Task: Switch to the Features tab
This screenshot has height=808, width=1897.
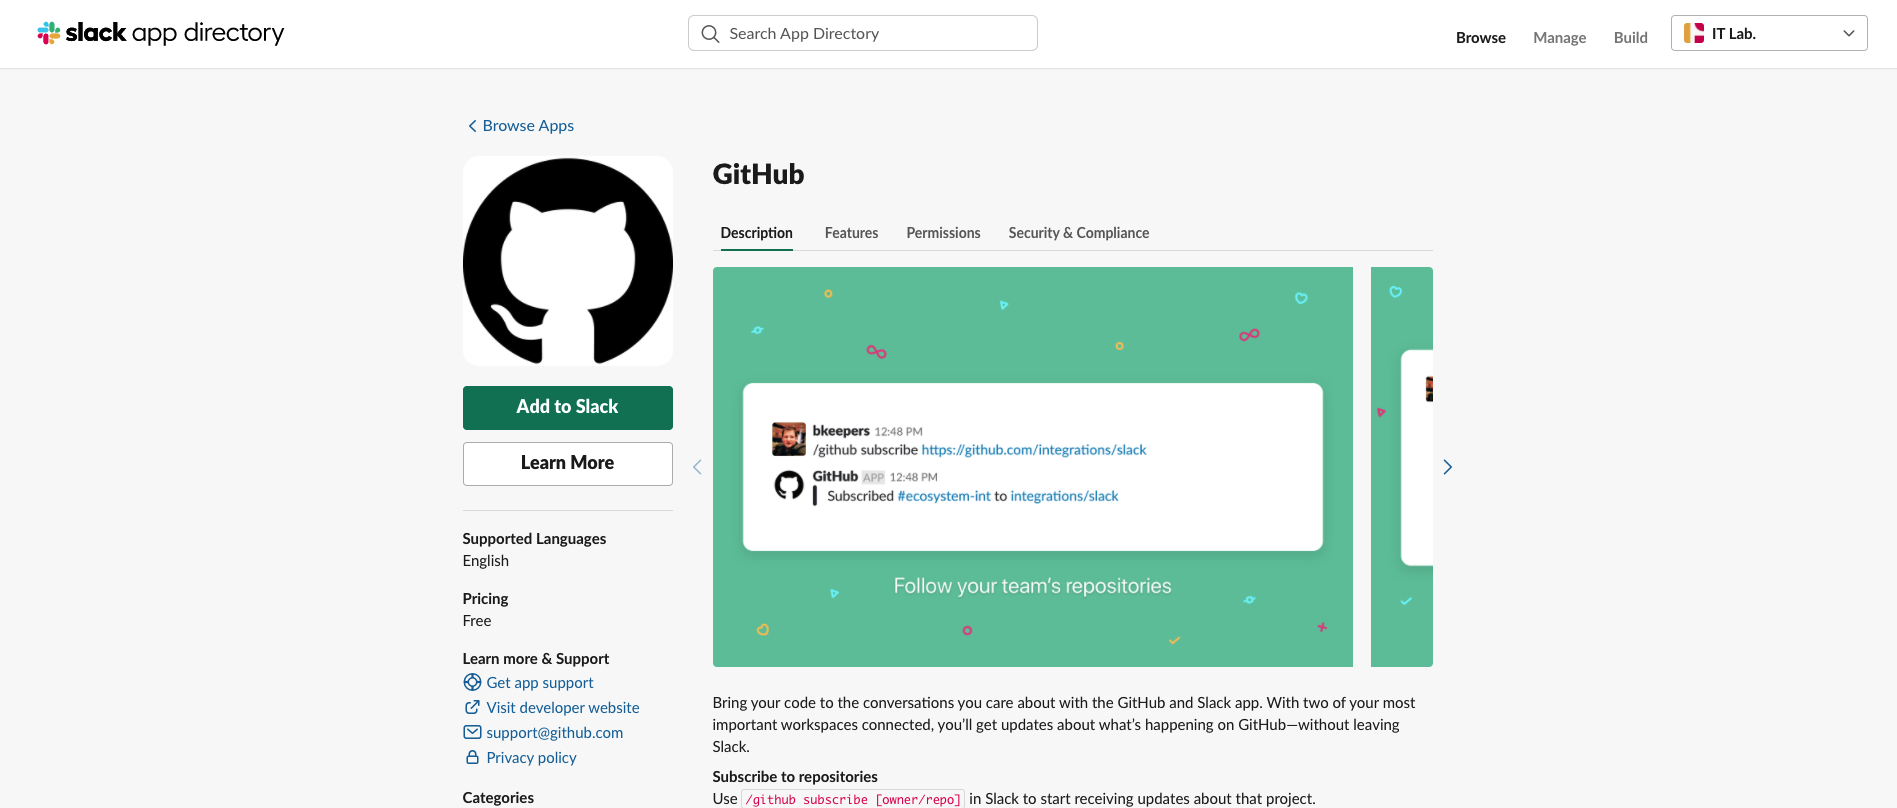Action: coord(851,233)
